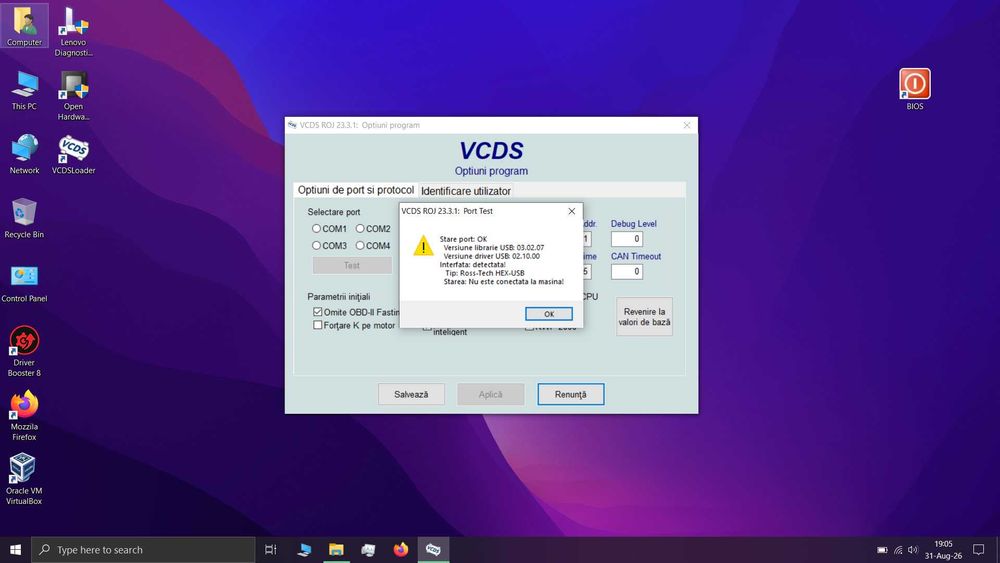
Task: Select the This PC desktop icon
Action: tap(24, 91)
